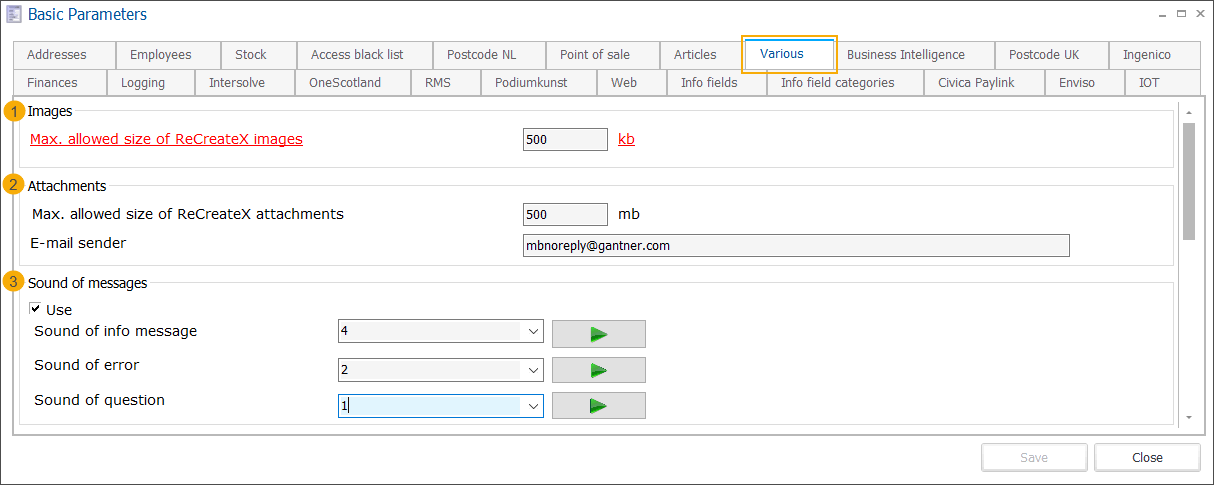Expand the Sound of info message dropdown
The width and height of the screenshot is (1214, 485).
click(x=531, y=333)
